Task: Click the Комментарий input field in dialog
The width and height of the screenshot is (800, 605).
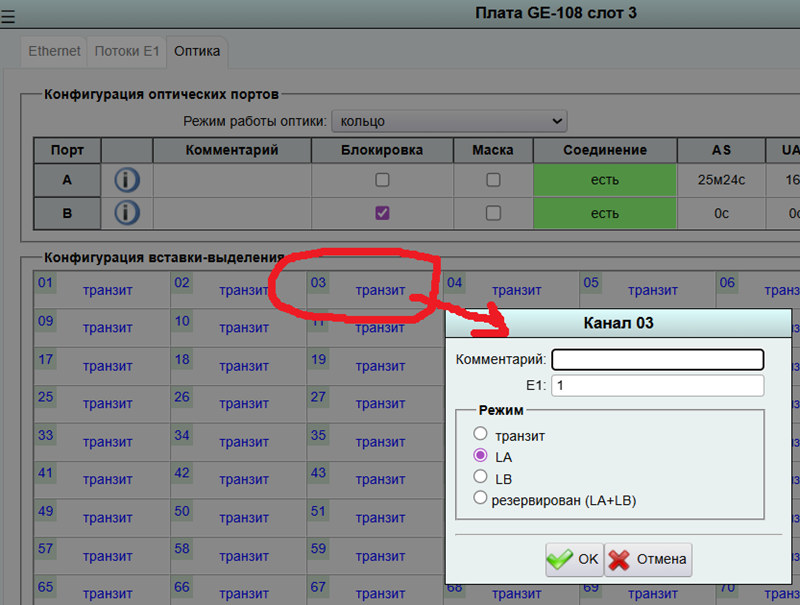Action: click(x=657, y=359)
